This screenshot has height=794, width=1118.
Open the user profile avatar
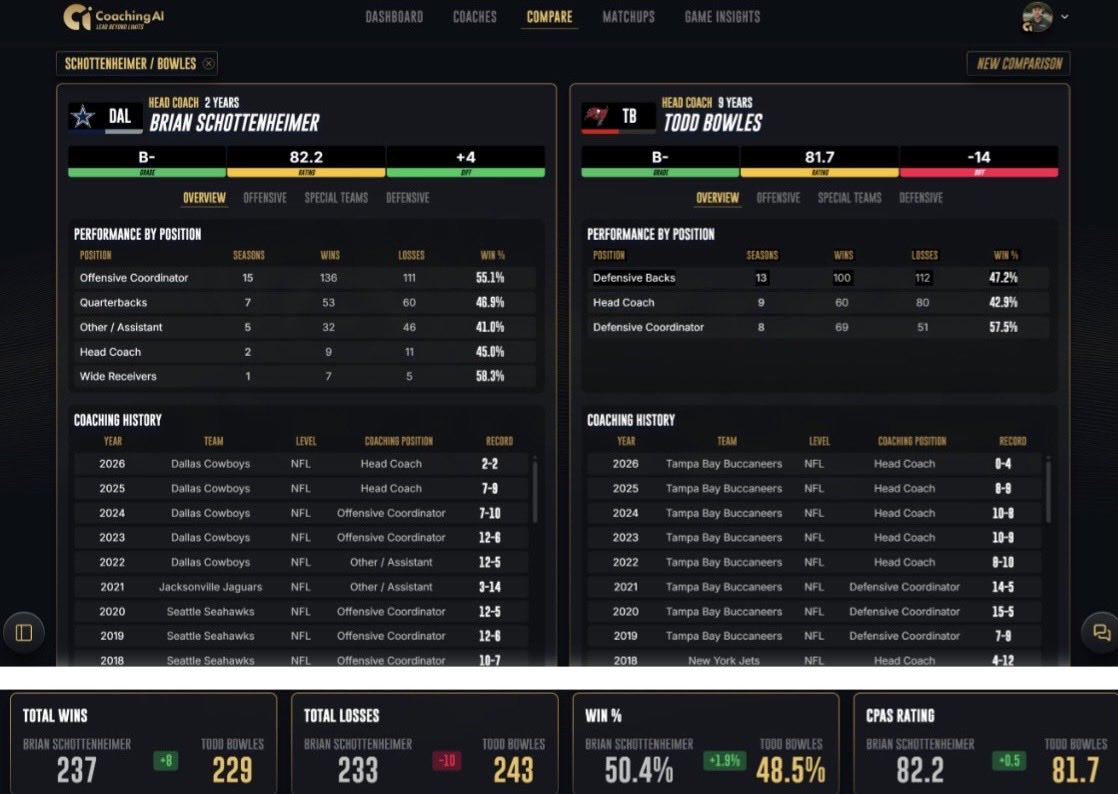[x=1037, y=17]
